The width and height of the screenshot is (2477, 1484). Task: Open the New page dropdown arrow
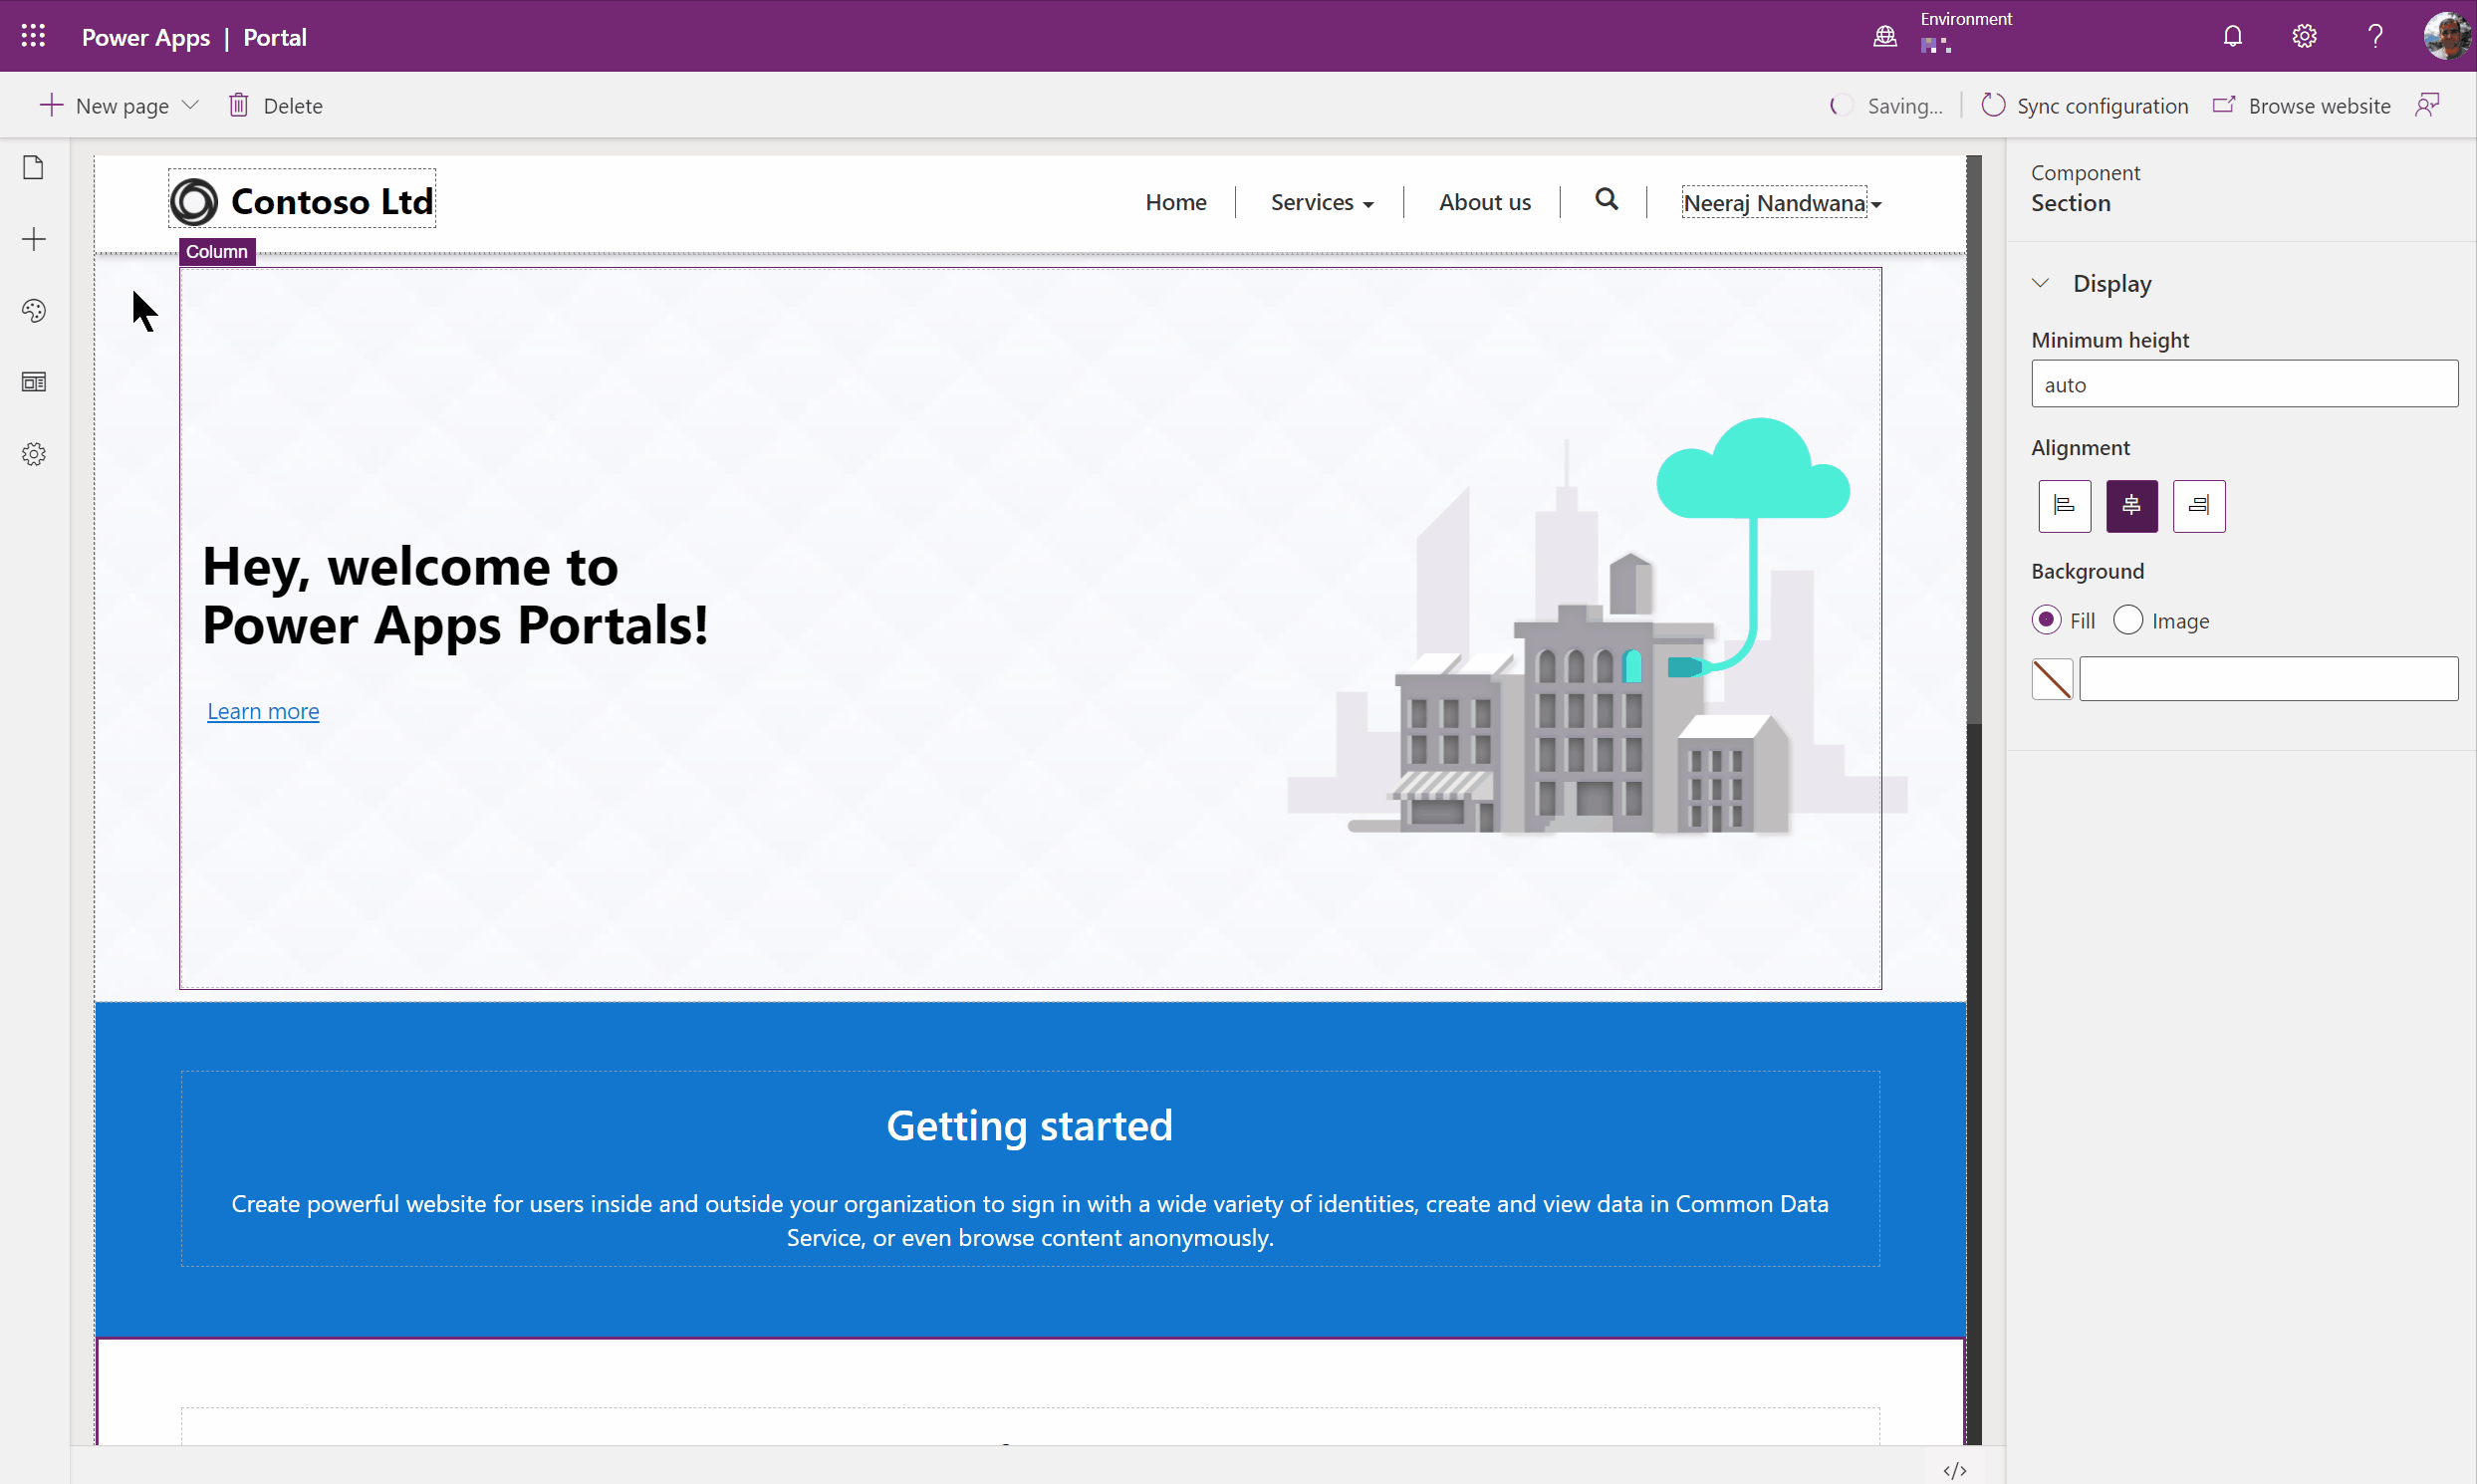coord(193,105)
